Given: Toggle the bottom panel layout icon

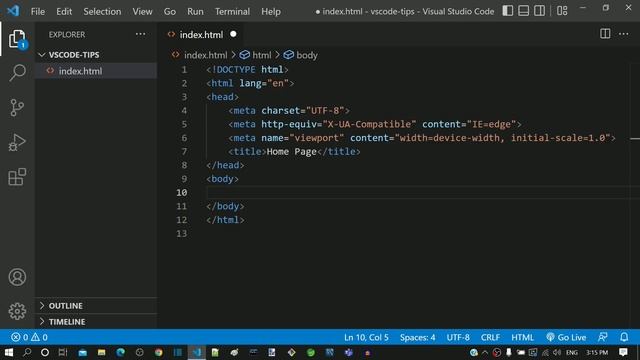Looking at the screenshot, I should tap(524, 11).
